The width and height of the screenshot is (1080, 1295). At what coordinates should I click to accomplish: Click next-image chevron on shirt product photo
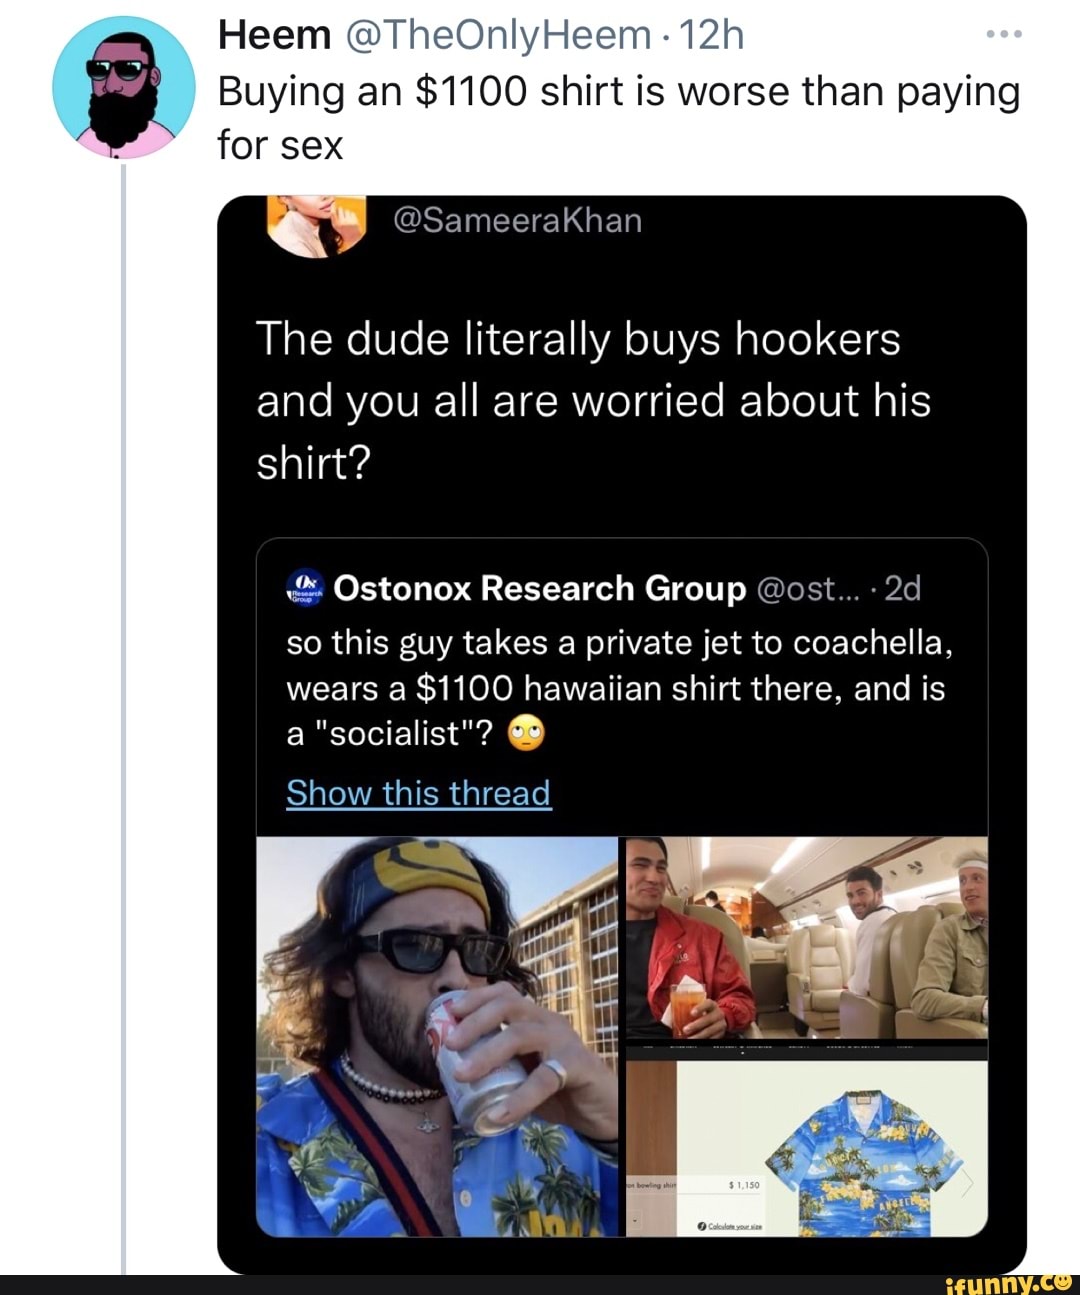(x=967, y=1184)
